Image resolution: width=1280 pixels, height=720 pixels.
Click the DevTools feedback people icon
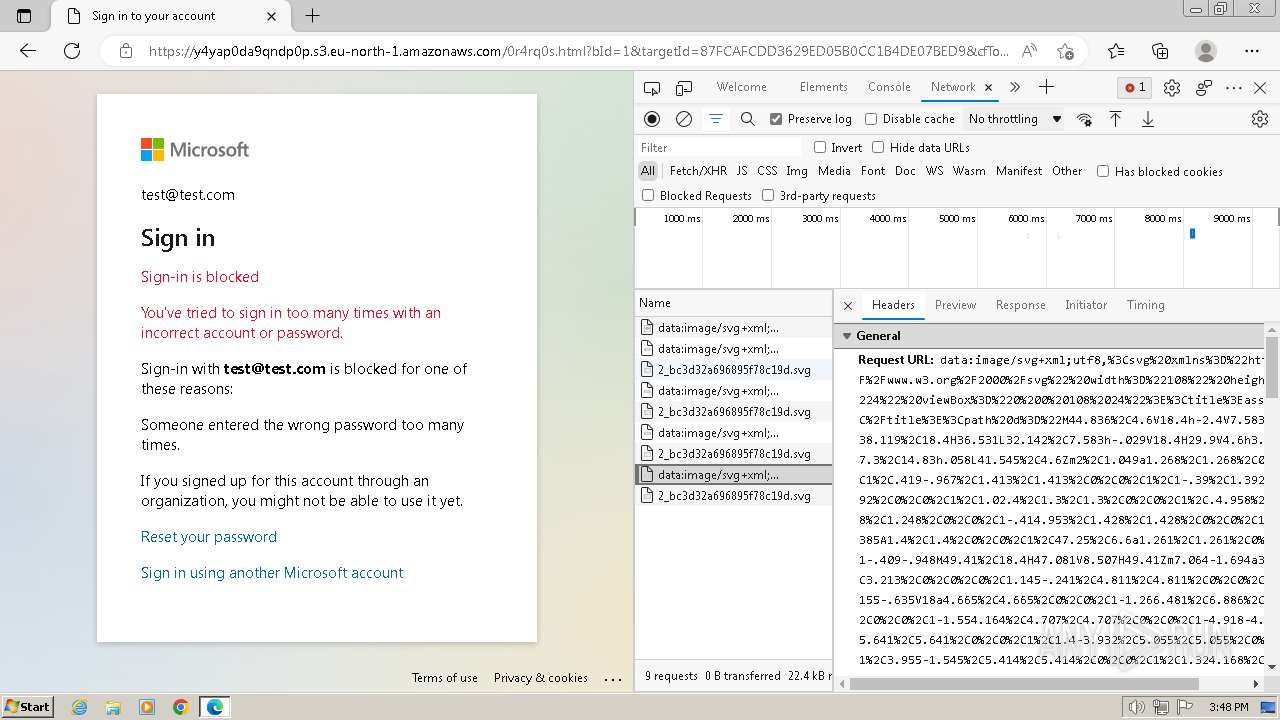pyautogui.click(x=1204, y=88)
